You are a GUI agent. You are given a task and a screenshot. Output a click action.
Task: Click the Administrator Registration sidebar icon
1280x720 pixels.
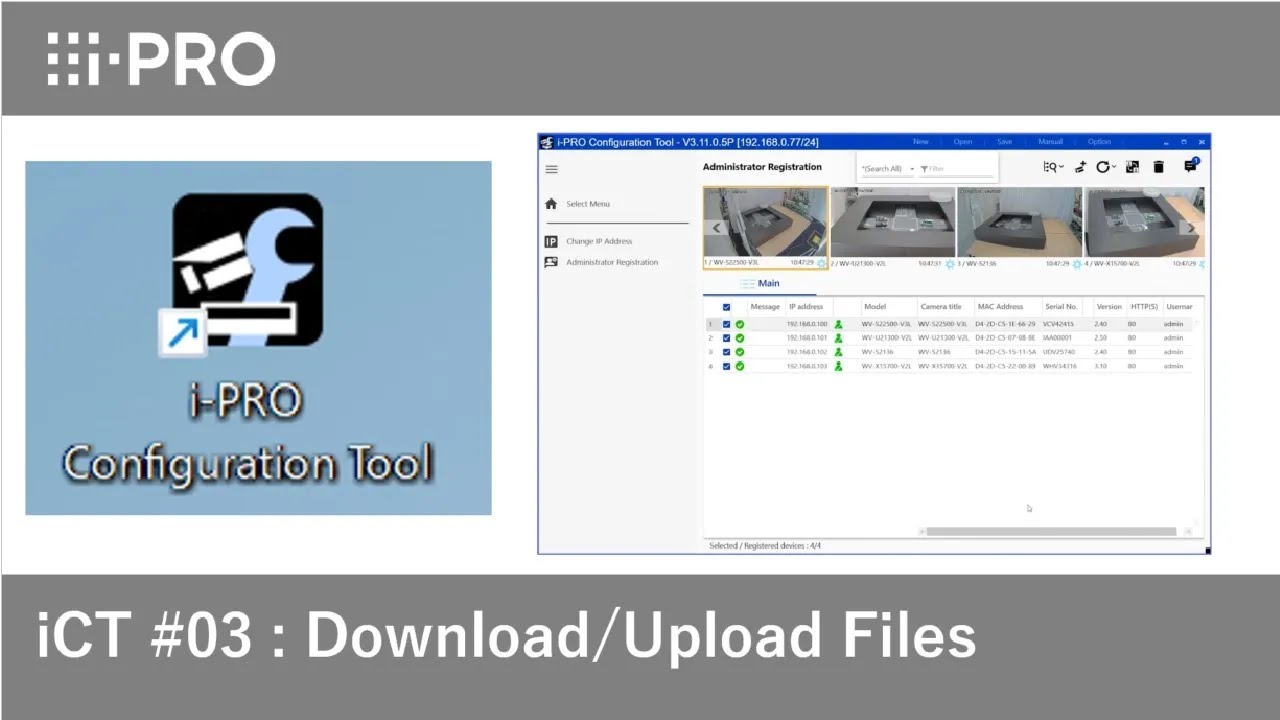tap(551, 262)
